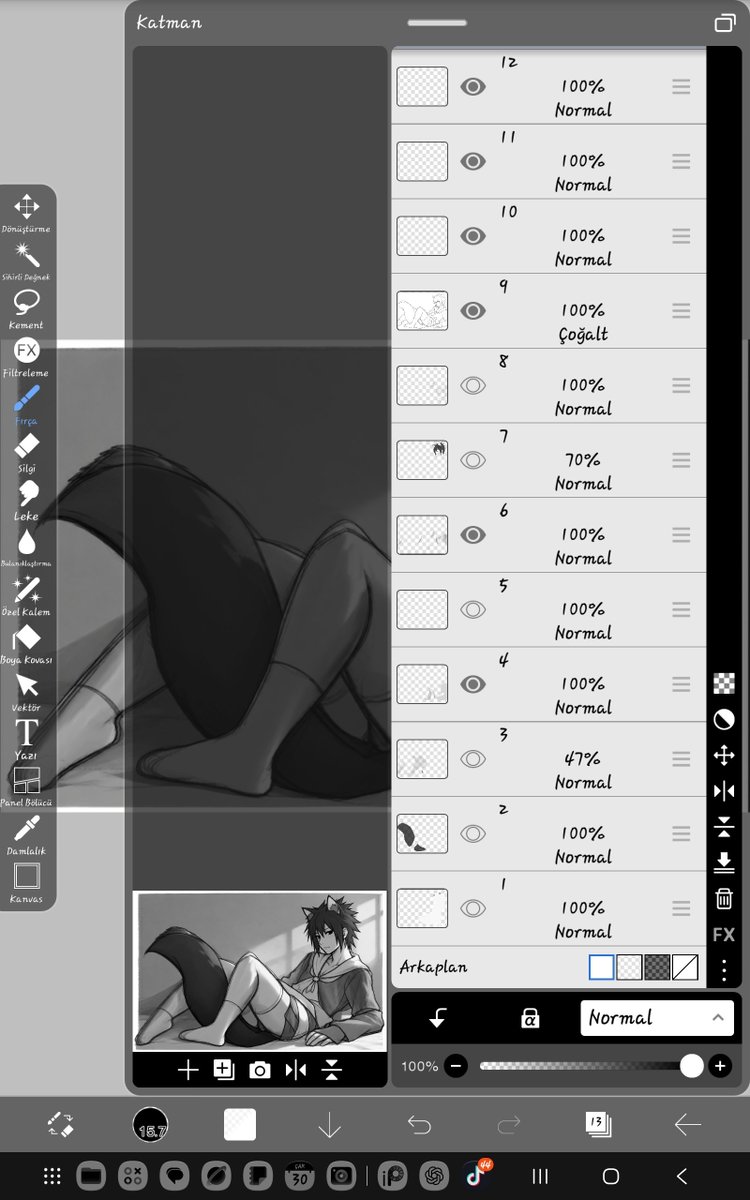
Task: Select layer 2 thumbnail with the tail
Action: 422,833
